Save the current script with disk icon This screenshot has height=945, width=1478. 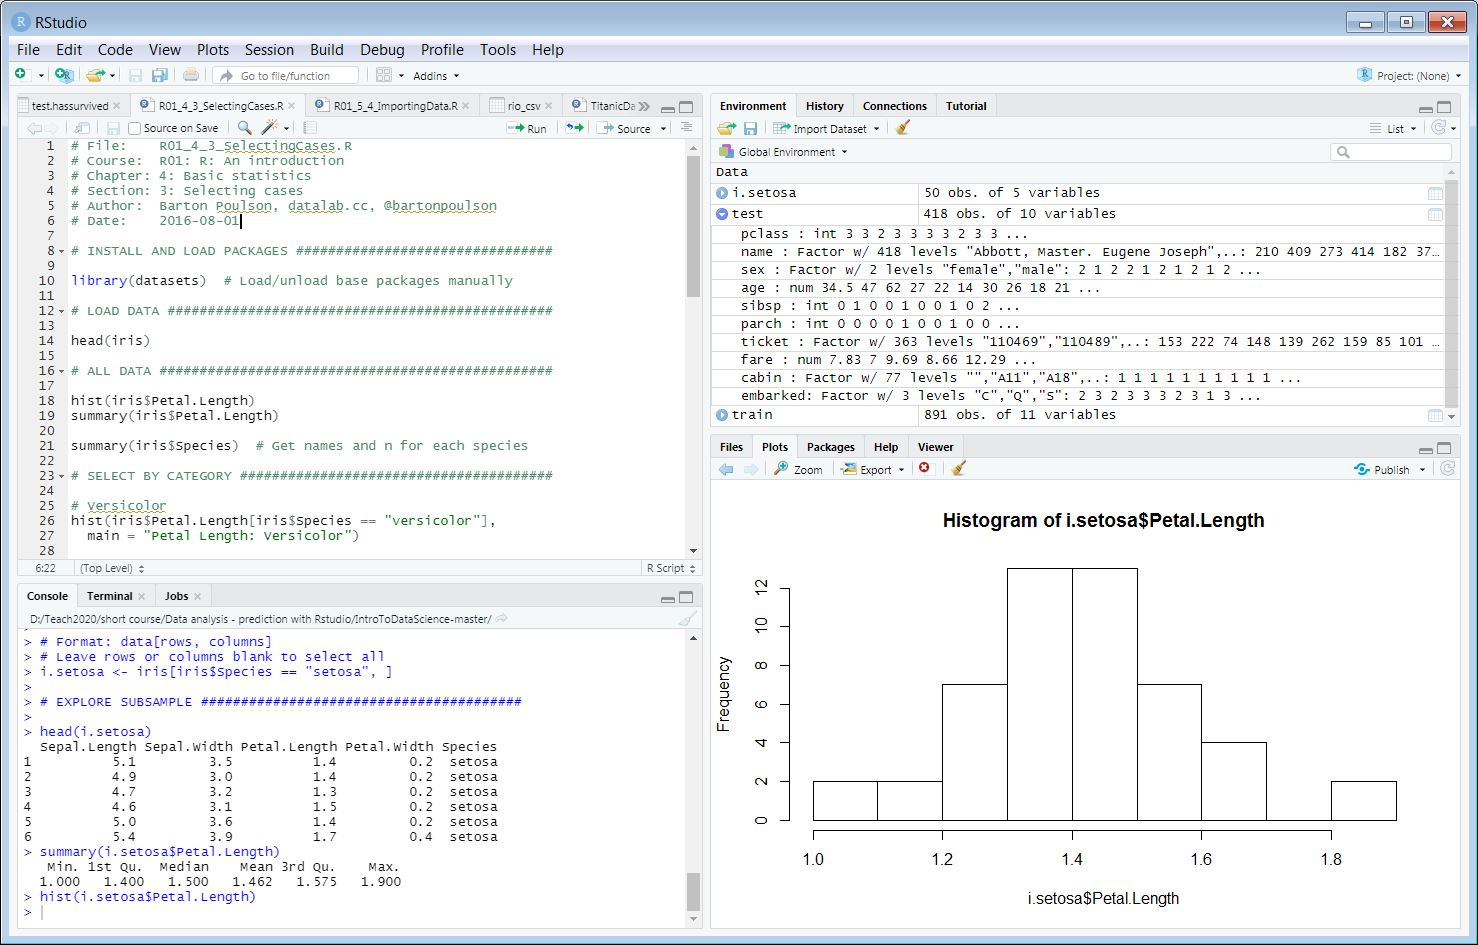pyautogui.click(x=113, y=128)
